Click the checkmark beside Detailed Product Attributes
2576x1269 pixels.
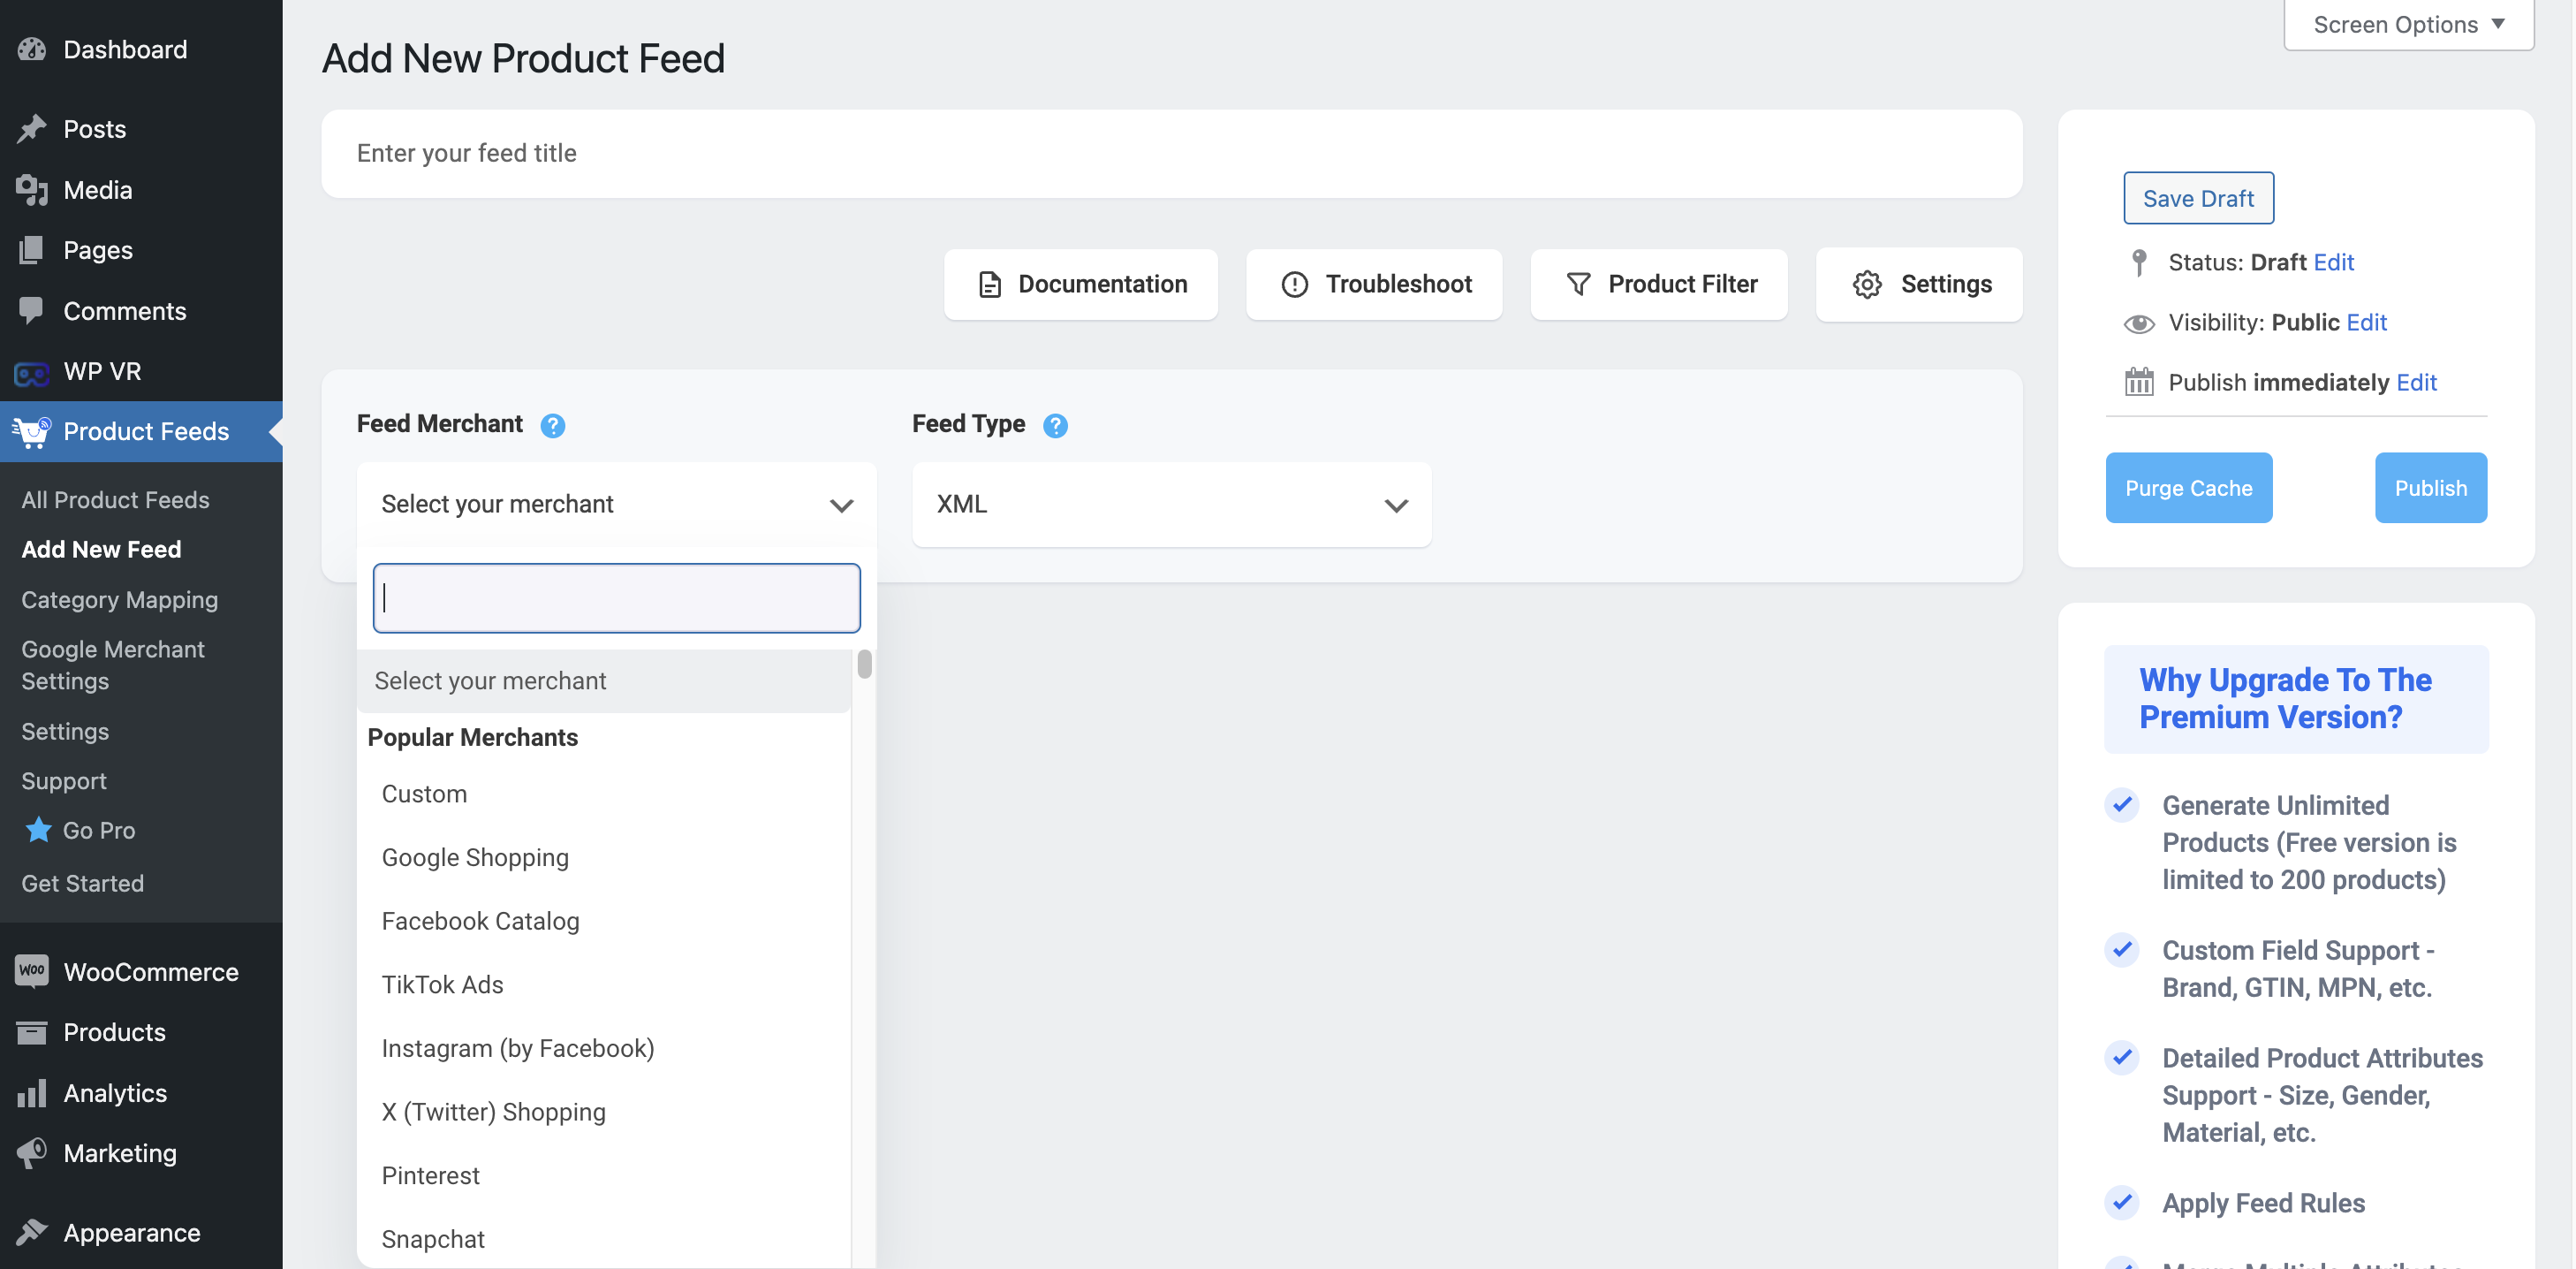click(2122, 1058)
